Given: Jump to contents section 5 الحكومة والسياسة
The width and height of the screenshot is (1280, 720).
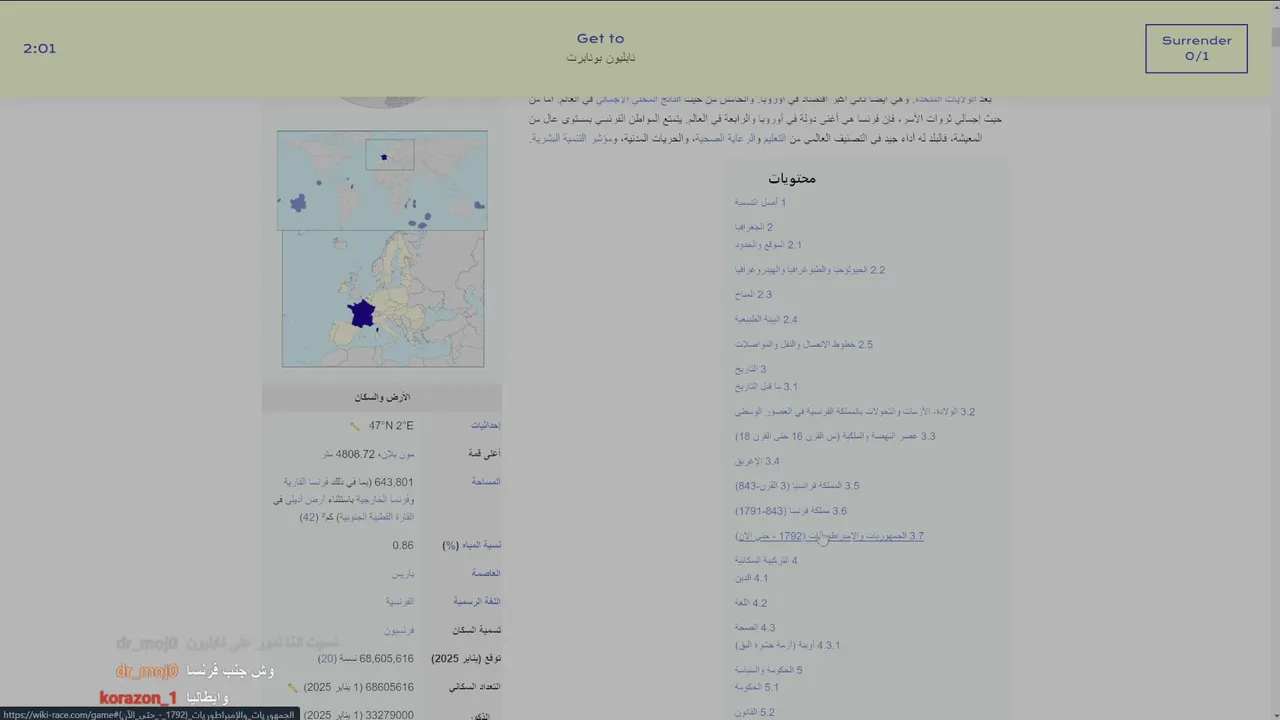Looking at the screenshot, I should point(768,670).
